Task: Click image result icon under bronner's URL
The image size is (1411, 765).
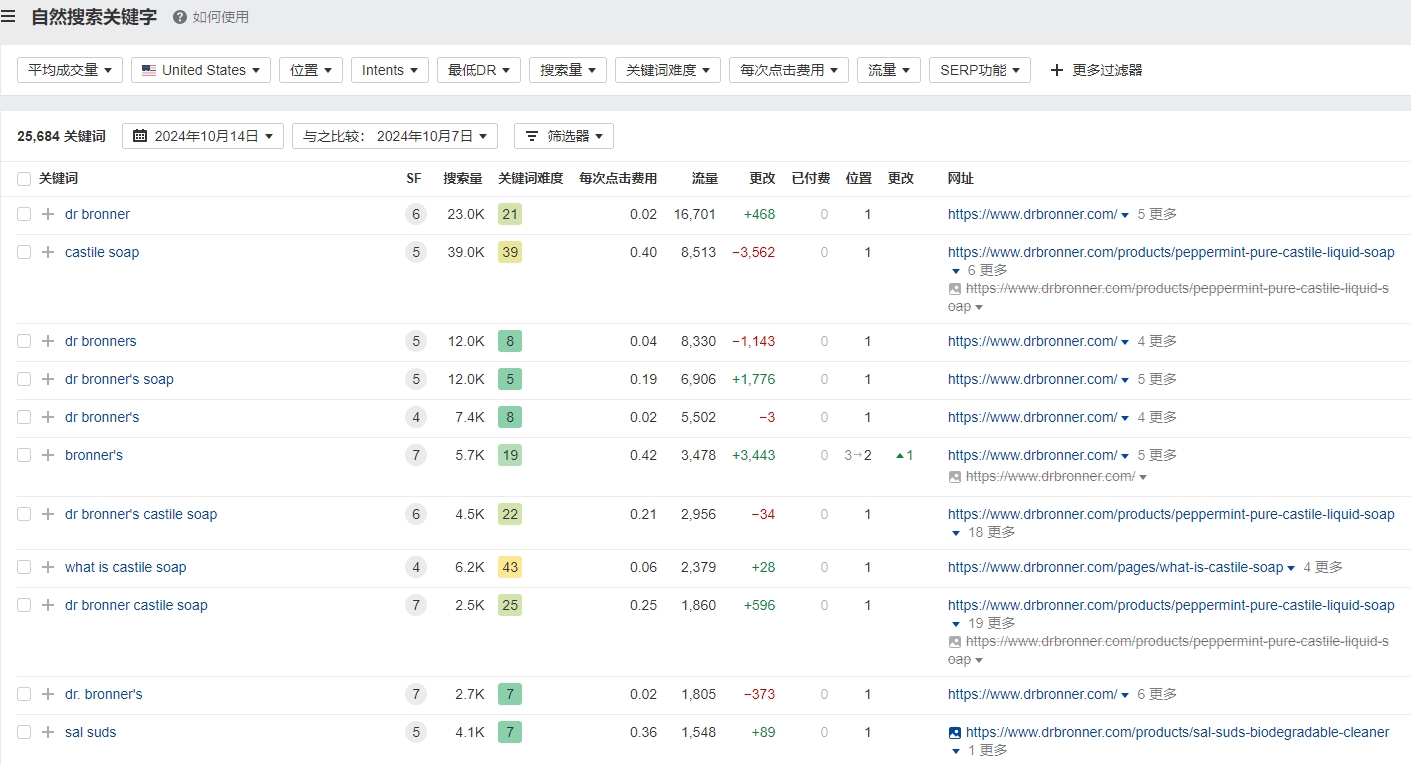Action: [955, 477]
